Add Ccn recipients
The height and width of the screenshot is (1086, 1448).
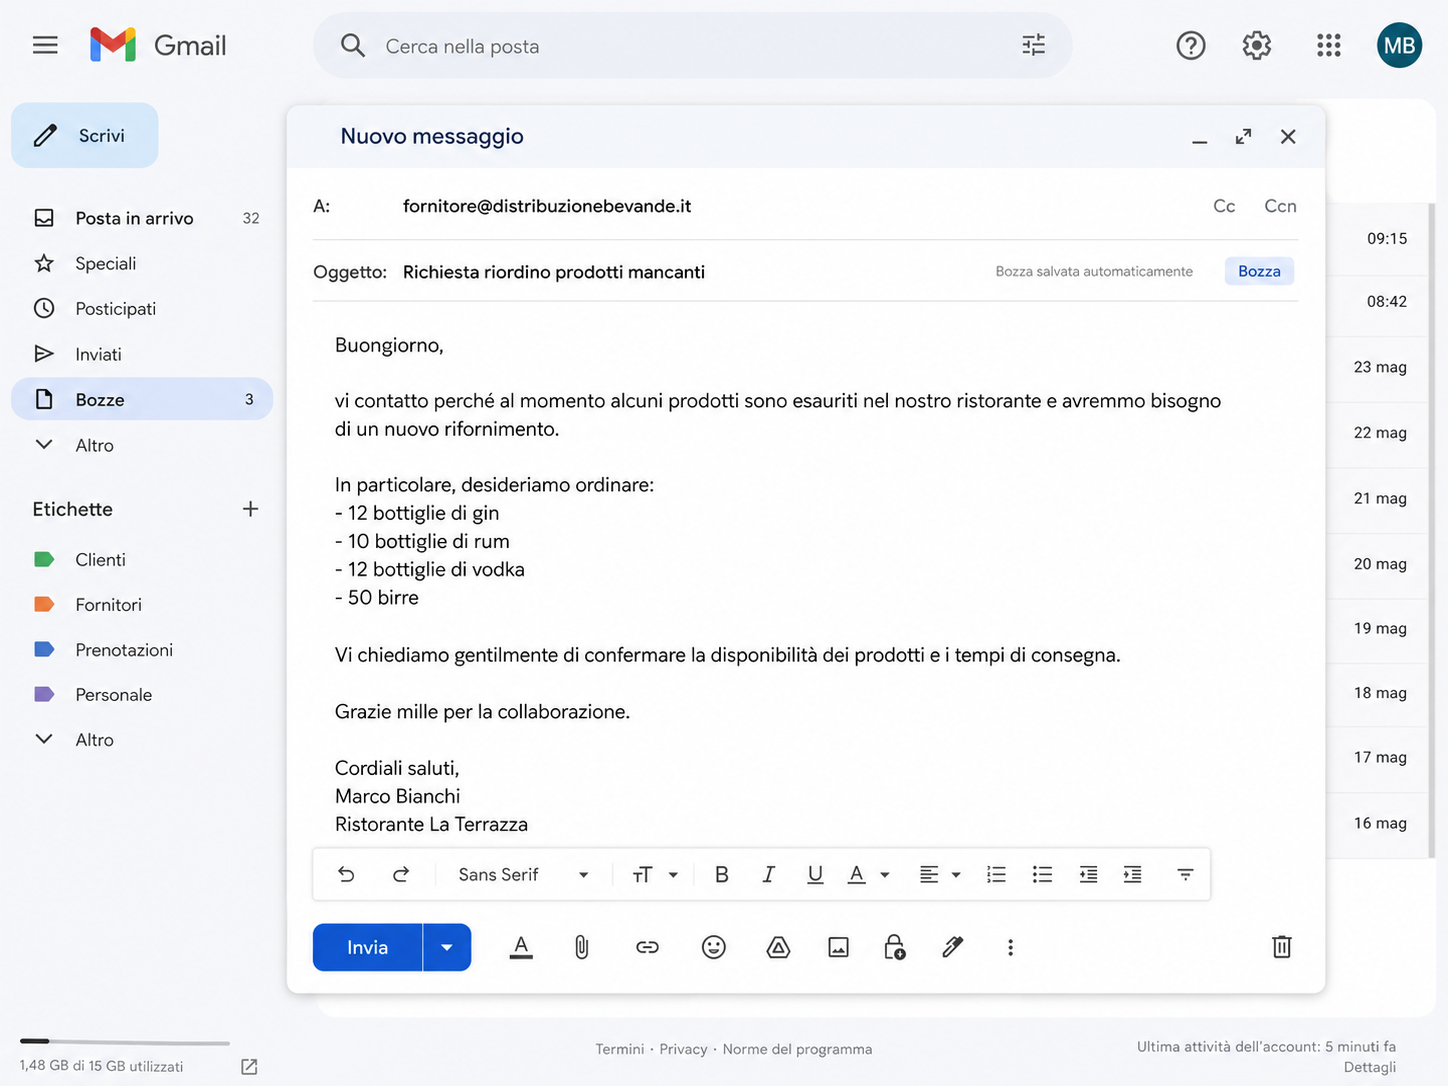(x=1280, y=206)
